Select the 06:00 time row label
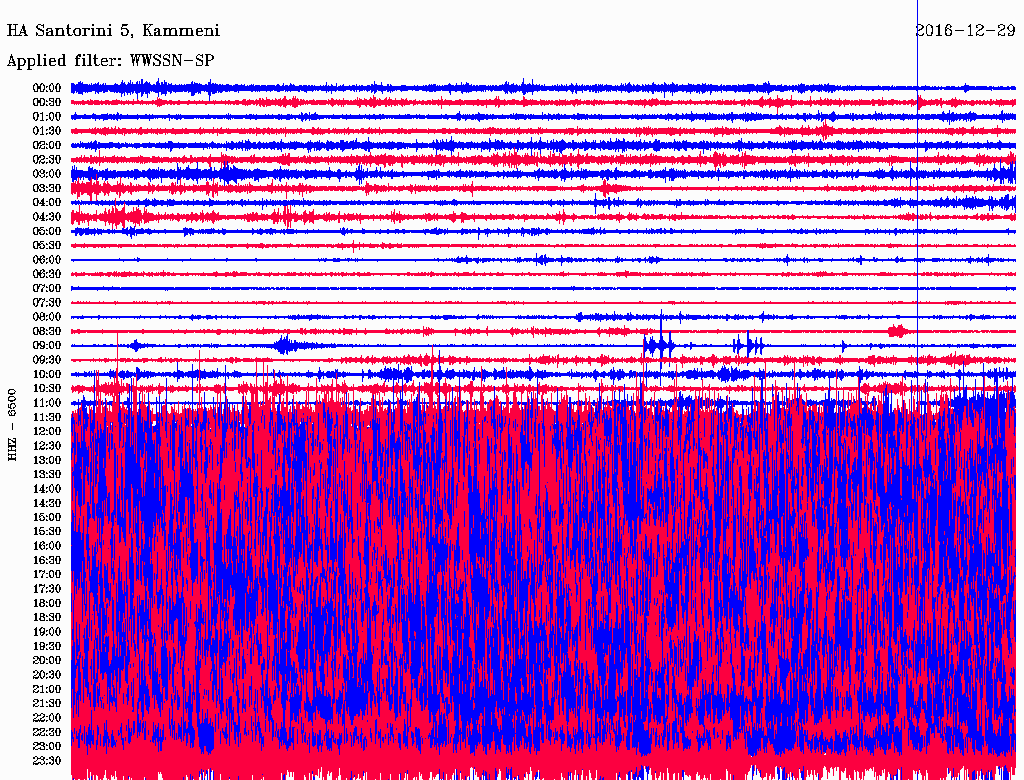The image size is (1024, 780). pyautogui.click(x=47, y=260)
